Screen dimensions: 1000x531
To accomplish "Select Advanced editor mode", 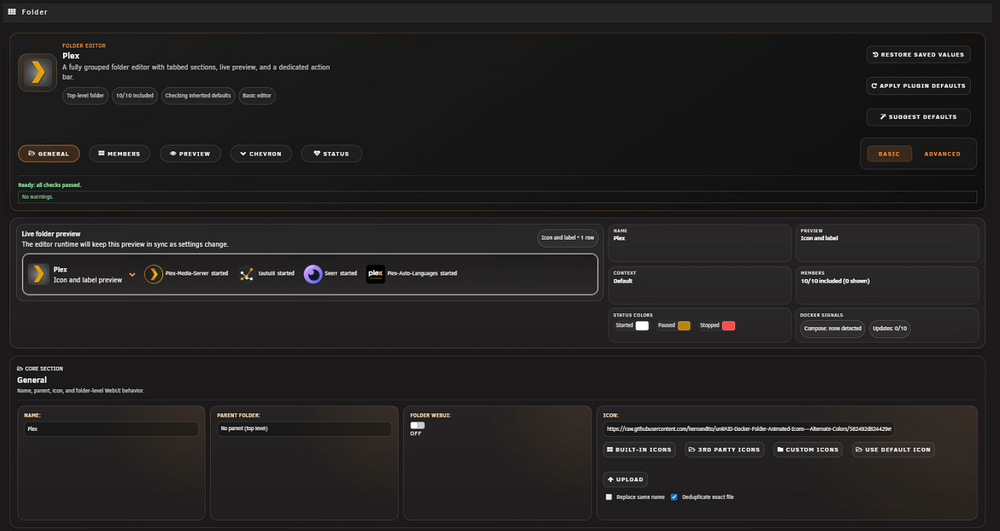I will tap(942, 154).
